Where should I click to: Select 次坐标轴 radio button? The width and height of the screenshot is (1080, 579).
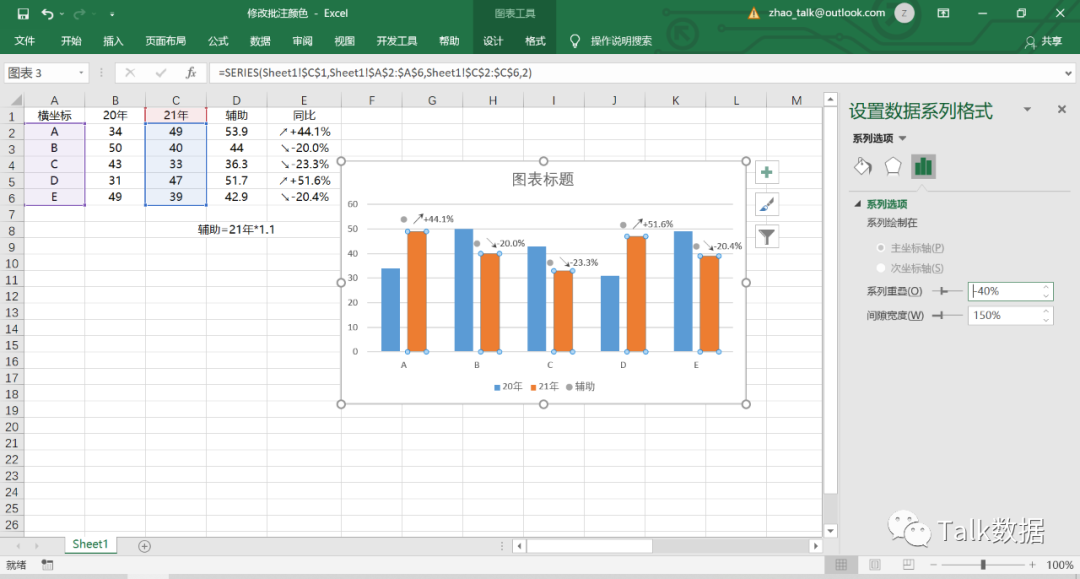pos(881,268)
